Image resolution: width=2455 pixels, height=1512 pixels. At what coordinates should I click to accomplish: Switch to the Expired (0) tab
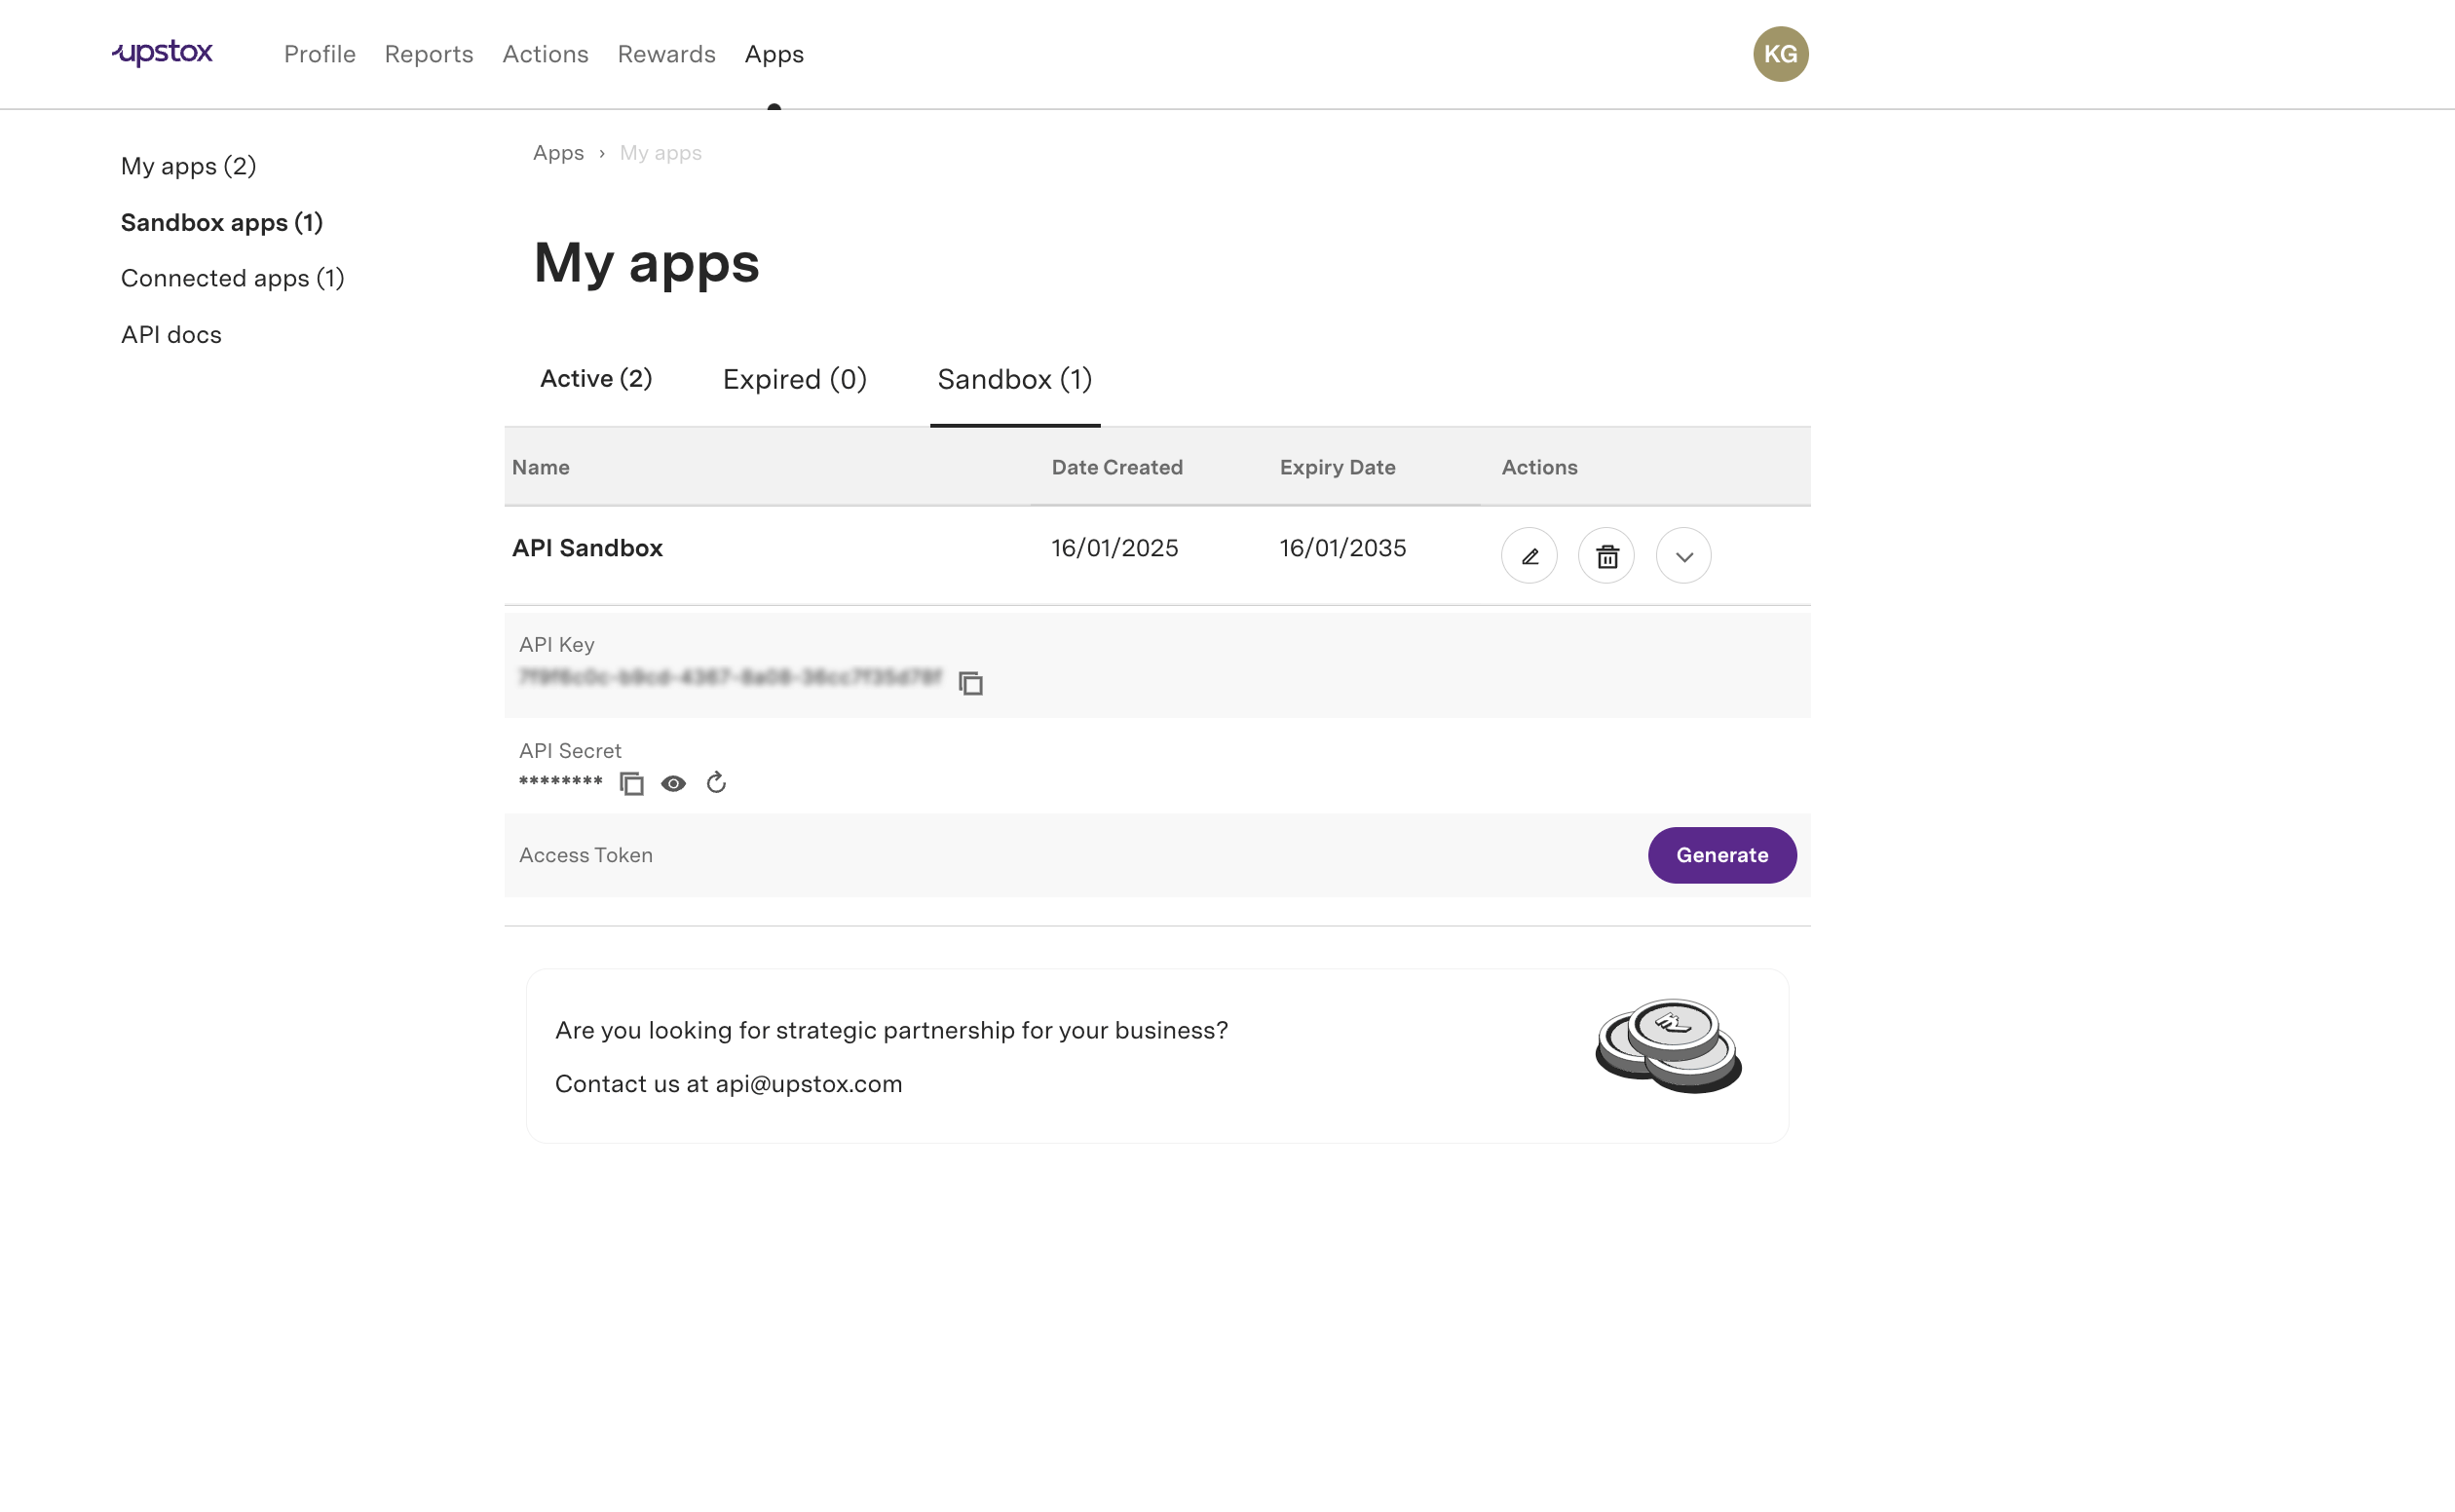click(x=794, y=380)
